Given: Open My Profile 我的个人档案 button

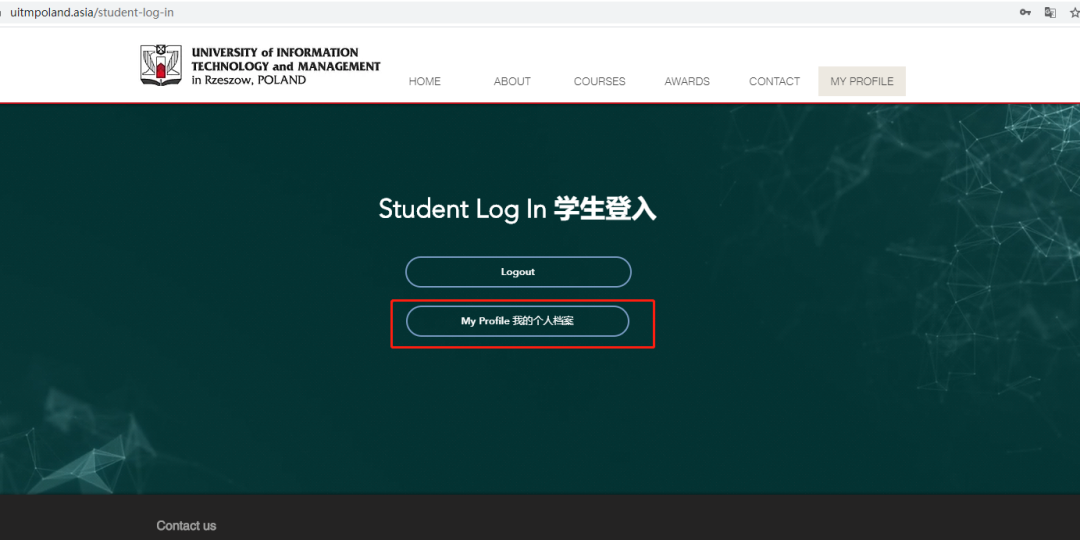Looking at the screenshot, I should coord(517,321).
